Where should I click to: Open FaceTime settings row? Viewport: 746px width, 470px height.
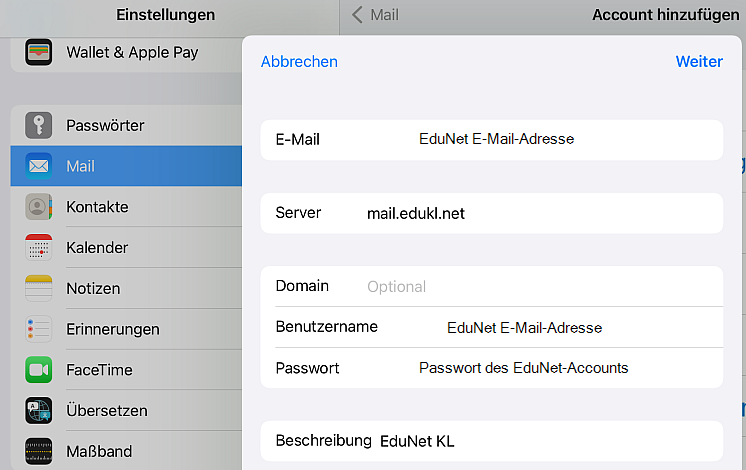point(126,370)
